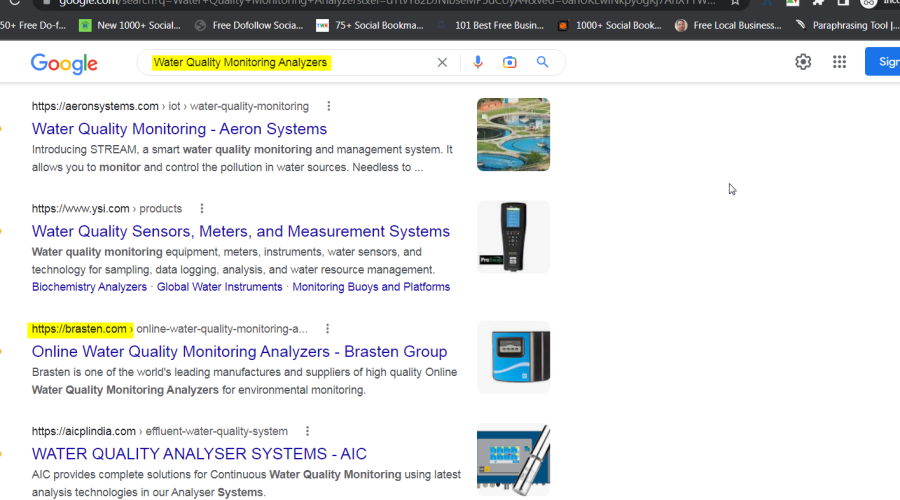Open Water Quality Monitoring - Aeron Systems
The image size is (900, 500).
[x=179, y=129]
